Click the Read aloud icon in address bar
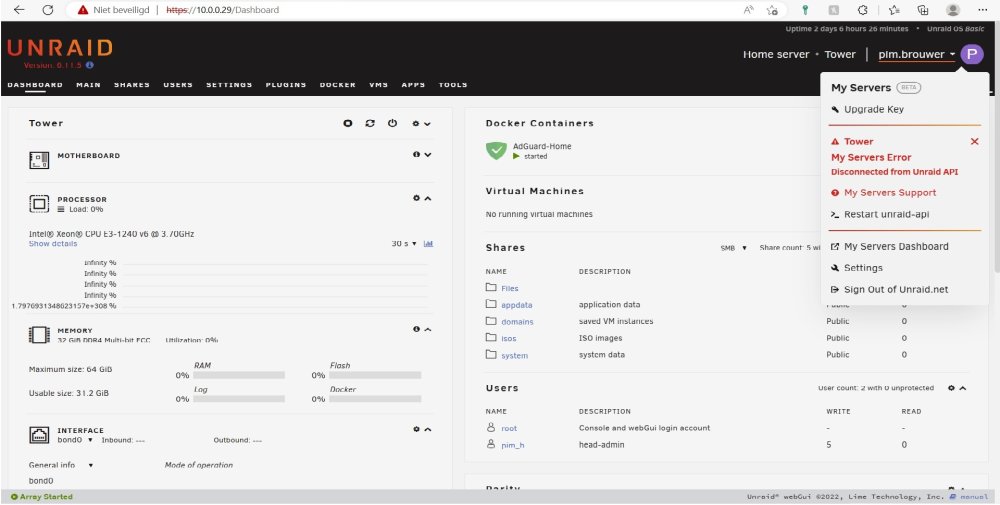Viewport: 1000px width, 505px height. [x=749, y=10]
